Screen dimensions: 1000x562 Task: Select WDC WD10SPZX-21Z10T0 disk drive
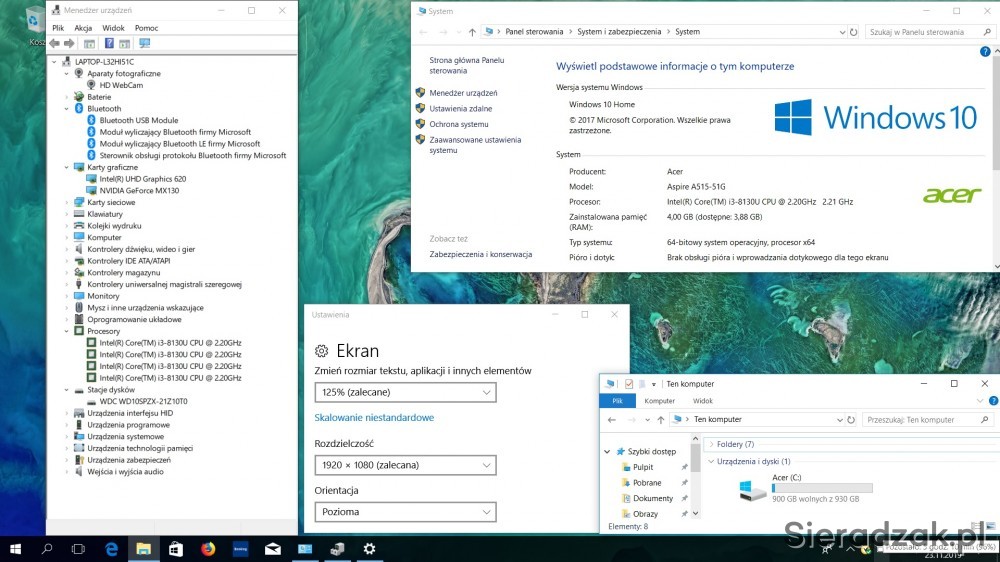point(143,401)
